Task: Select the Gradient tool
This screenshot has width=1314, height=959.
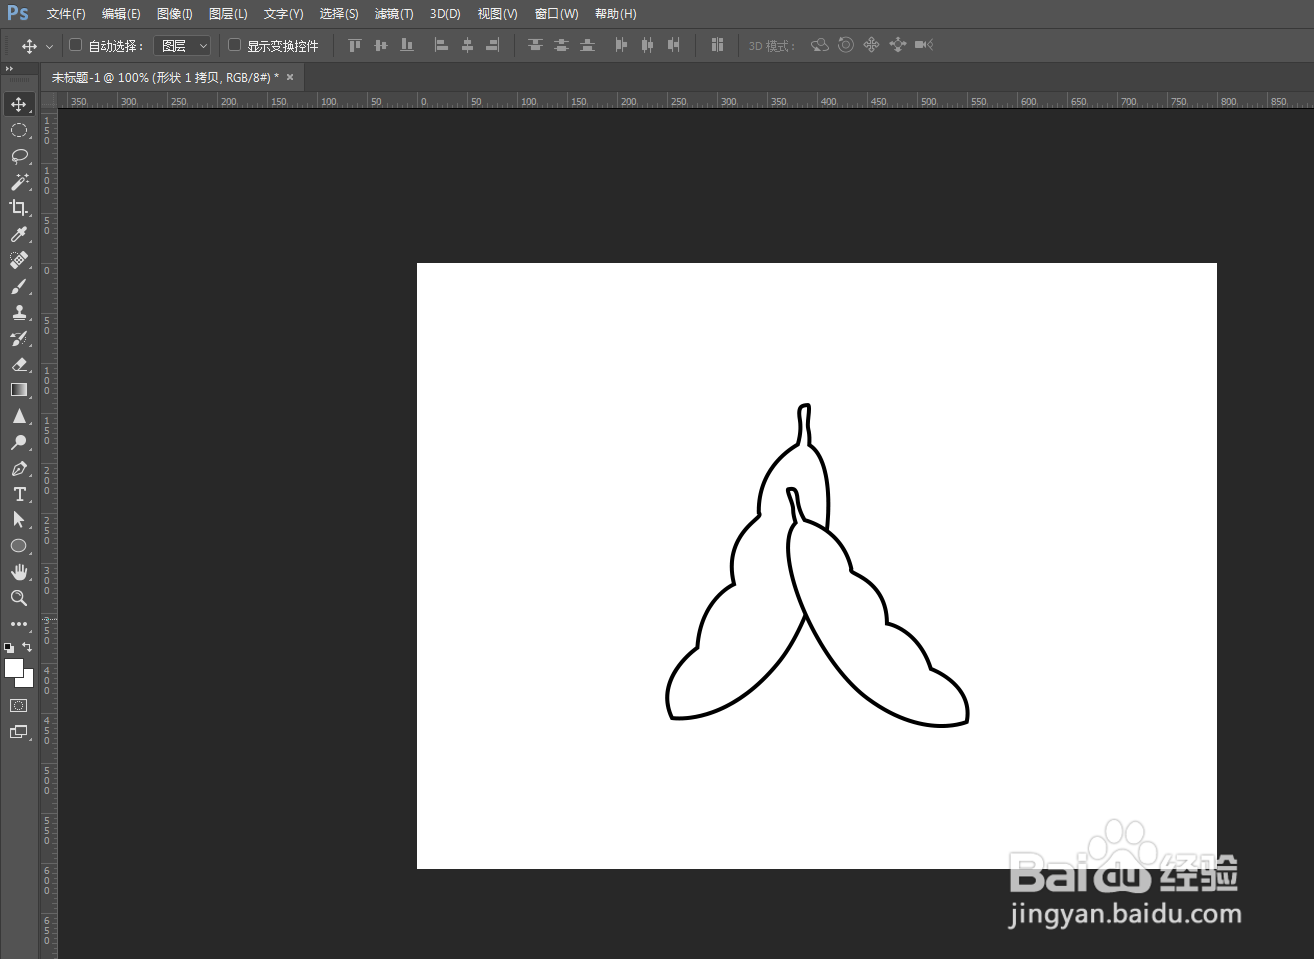Action: click(19, 390)
